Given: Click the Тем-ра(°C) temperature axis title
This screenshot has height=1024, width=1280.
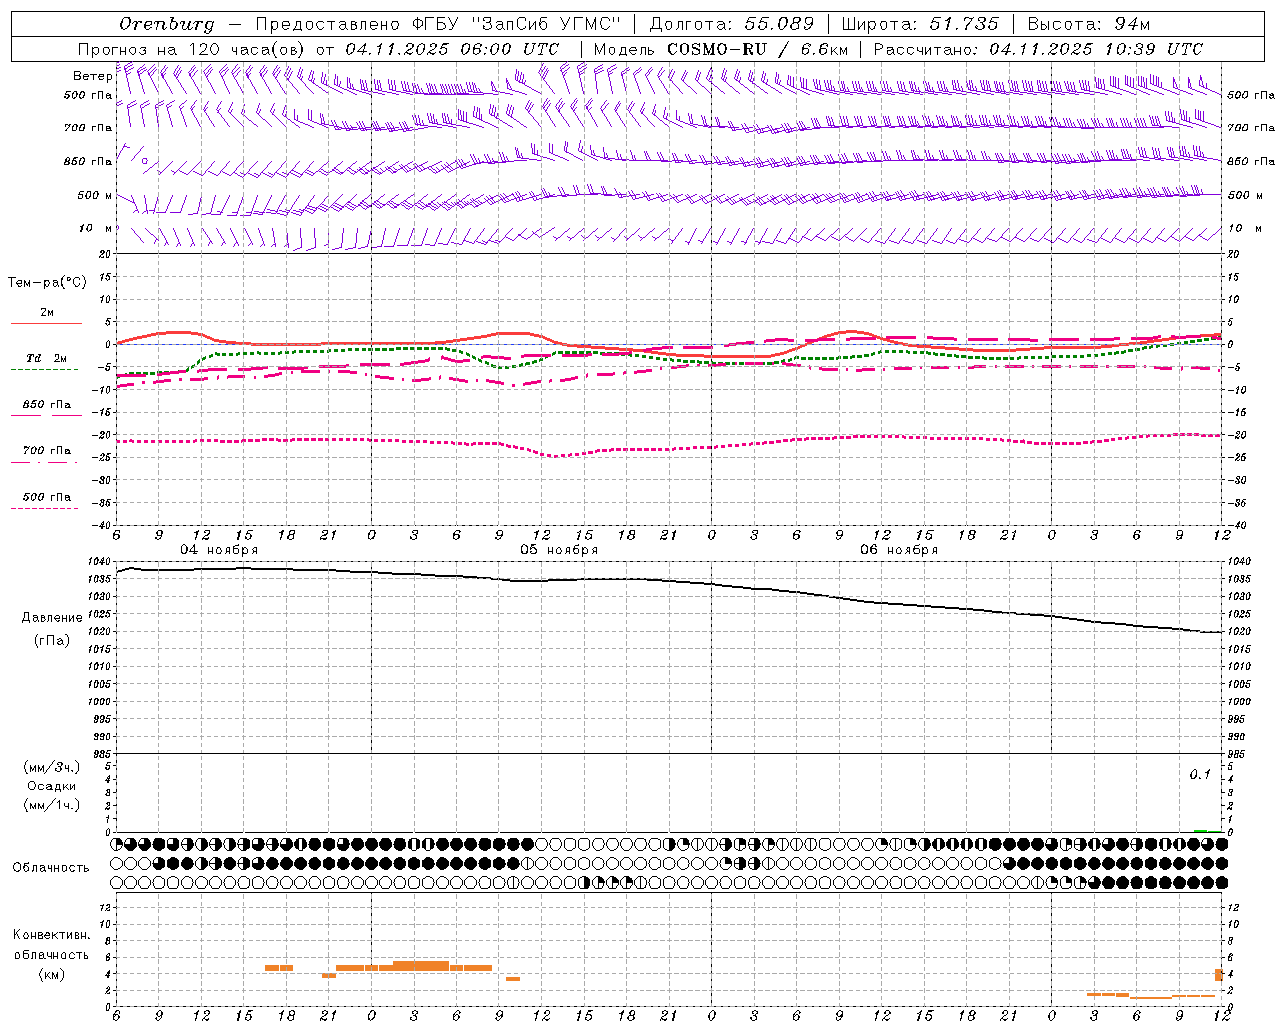Looking at the screenshot, I should click(x=47, y=283).
